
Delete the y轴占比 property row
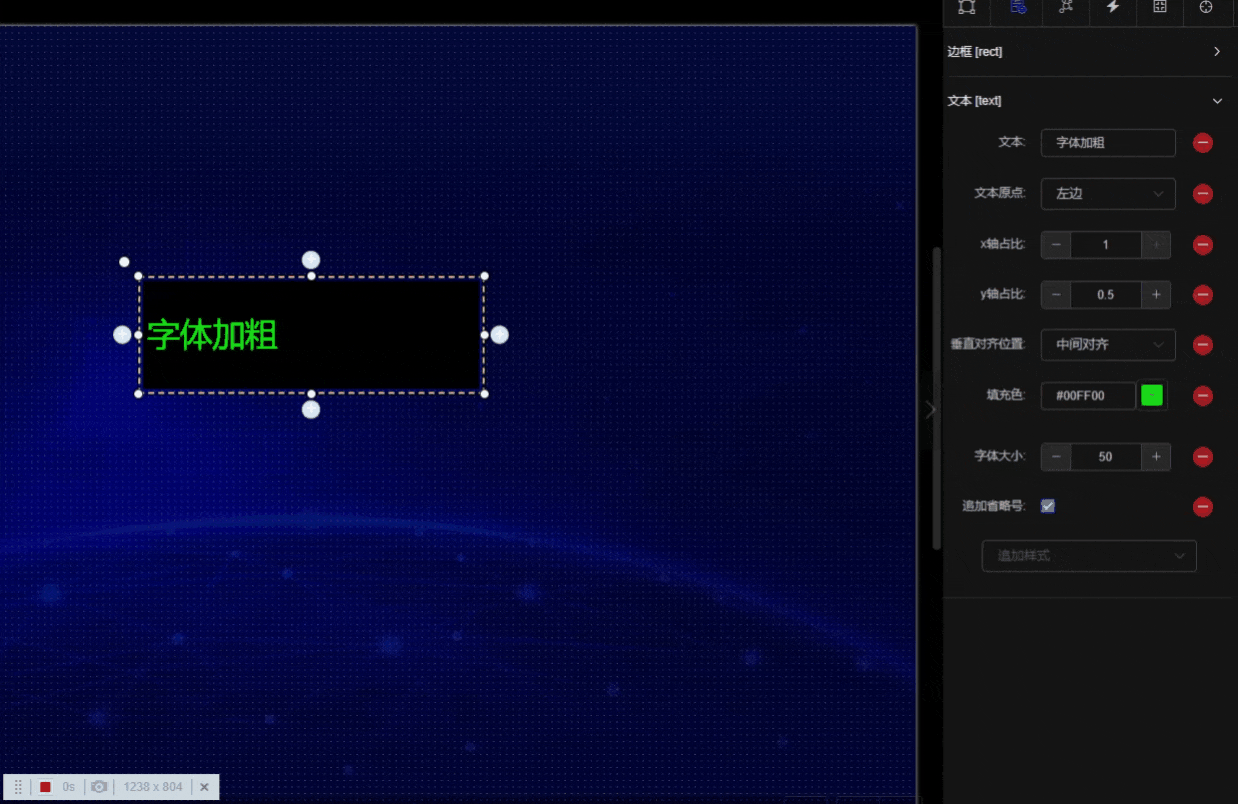point(1203,295)
